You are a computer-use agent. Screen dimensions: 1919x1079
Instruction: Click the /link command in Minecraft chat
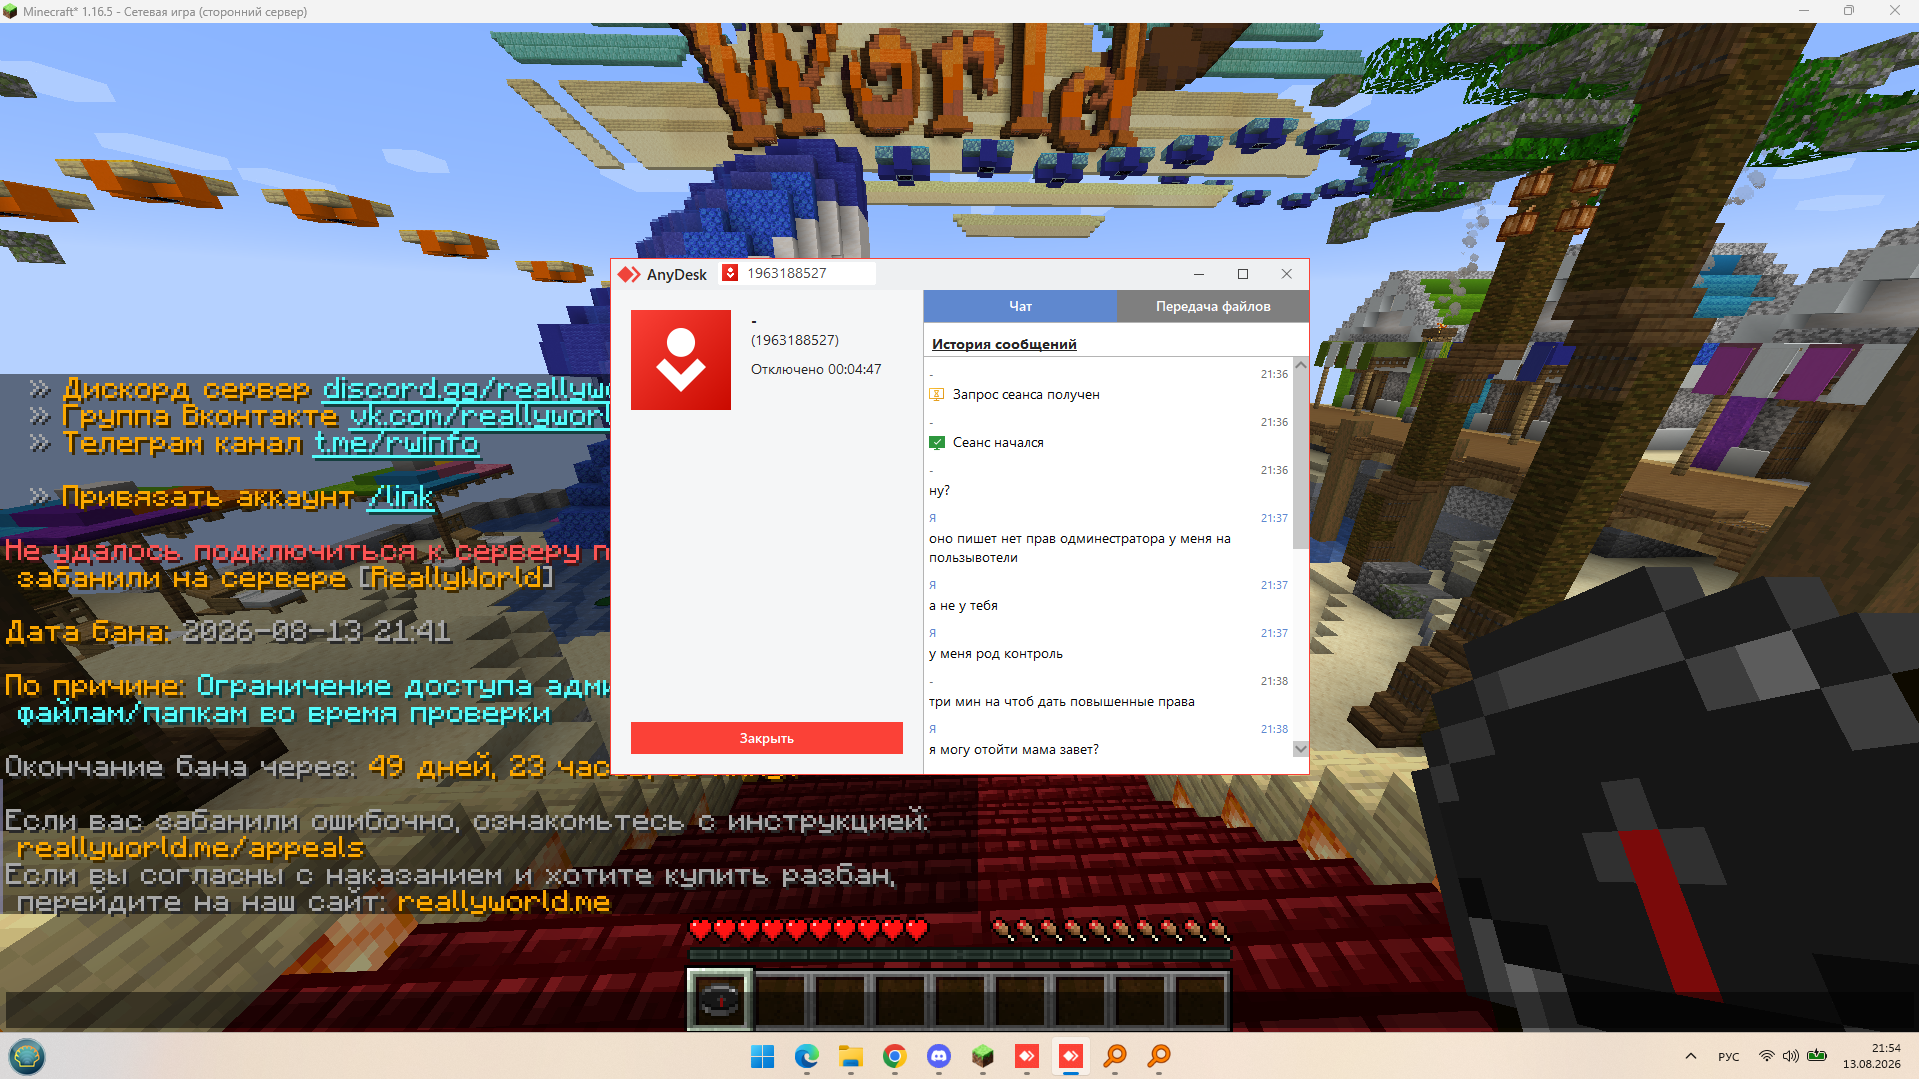point(401,496)
